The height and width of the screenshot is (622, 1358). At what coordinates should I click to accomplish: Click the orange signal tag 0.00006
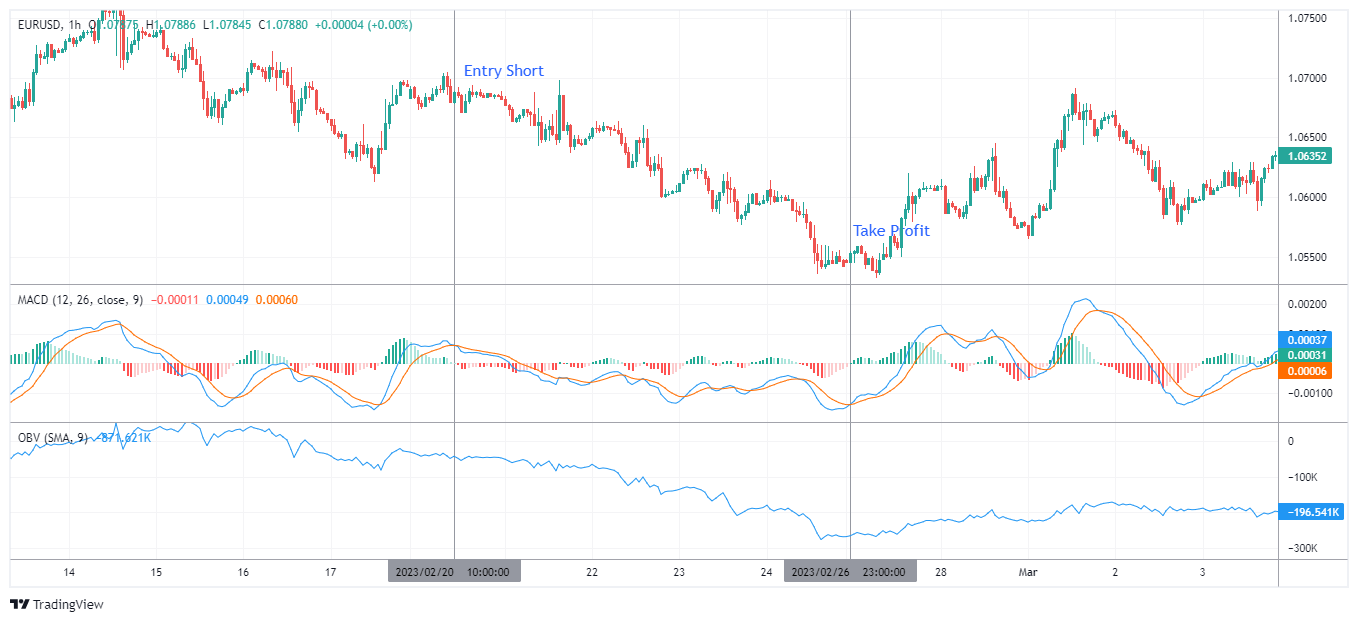coord(1307,371)
